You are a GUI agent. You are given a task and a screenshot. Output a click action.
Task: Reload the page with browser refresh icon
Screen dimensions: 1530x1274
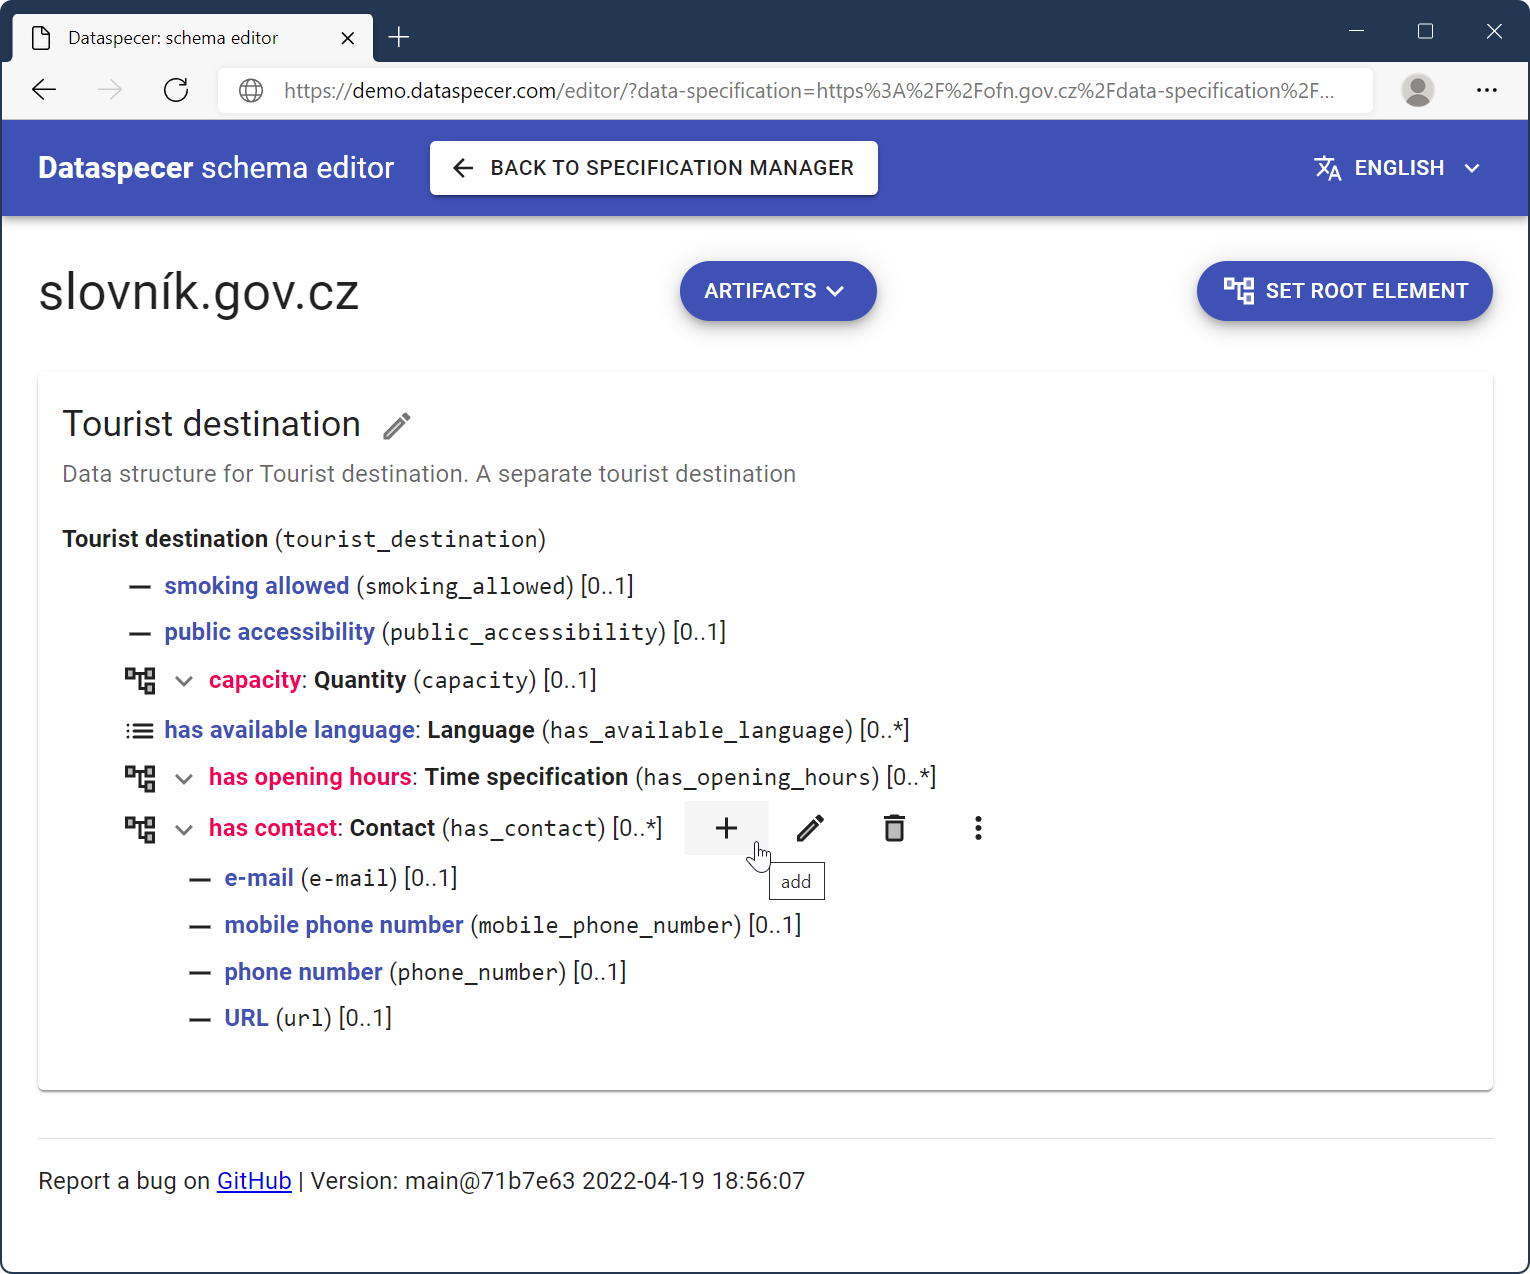[176, 90]
